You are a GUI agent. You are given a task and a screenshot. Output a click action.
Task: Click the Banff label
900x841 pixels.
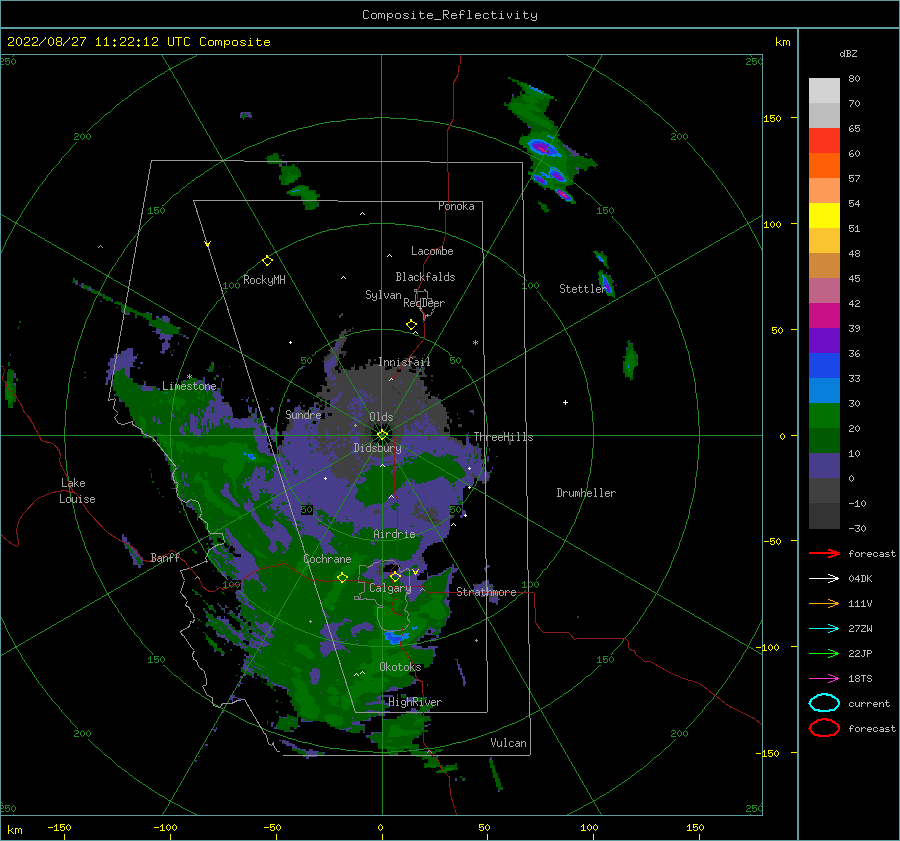[165, 557]
